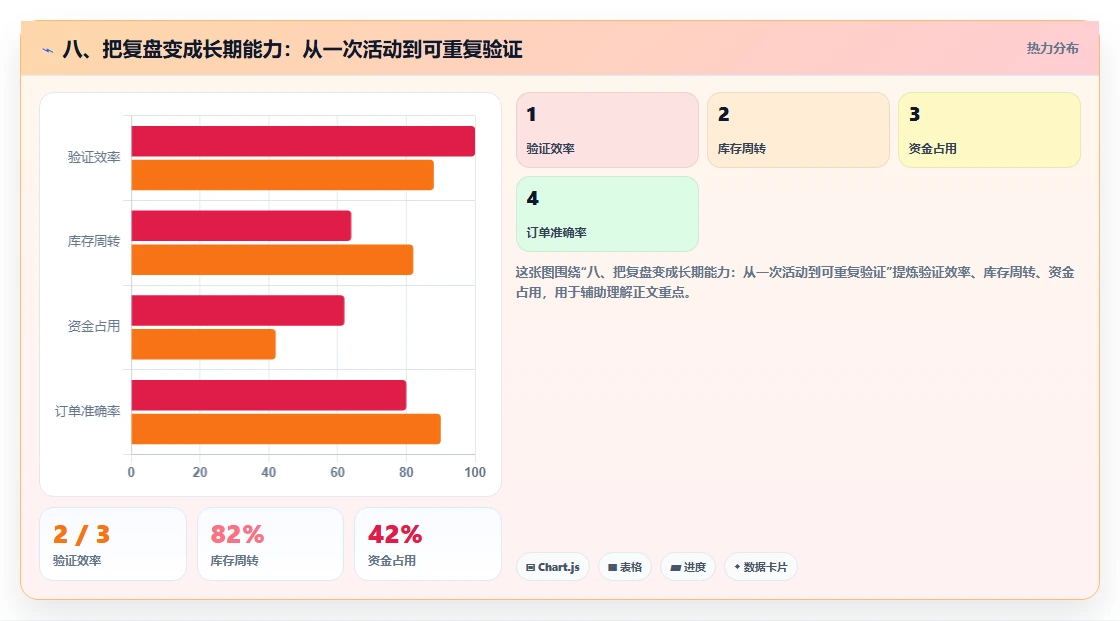Click the 进度 tag chip
This screenshot has width=1120, height=621.
(688, 567)
